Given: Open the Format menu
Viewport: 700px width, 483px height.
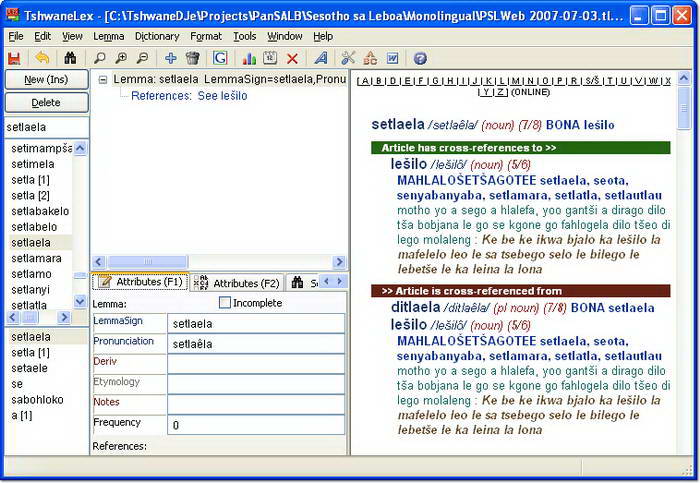Looking at the screenshot, I should point(206,36).
